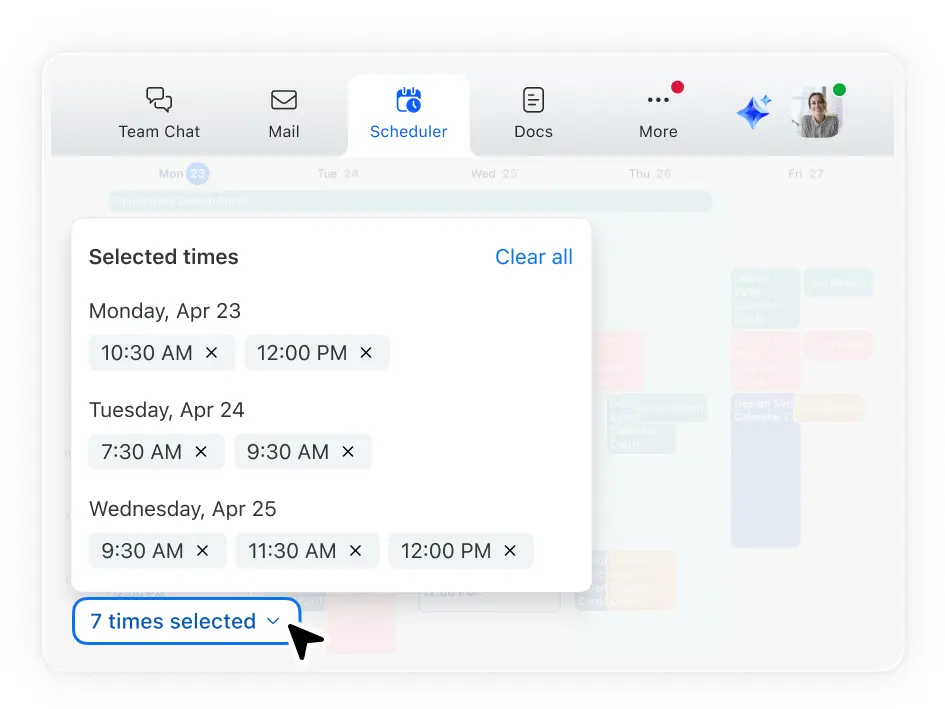
Task: Remove the Tuesday 9:30 AM time
Action: tap(348, 452)
